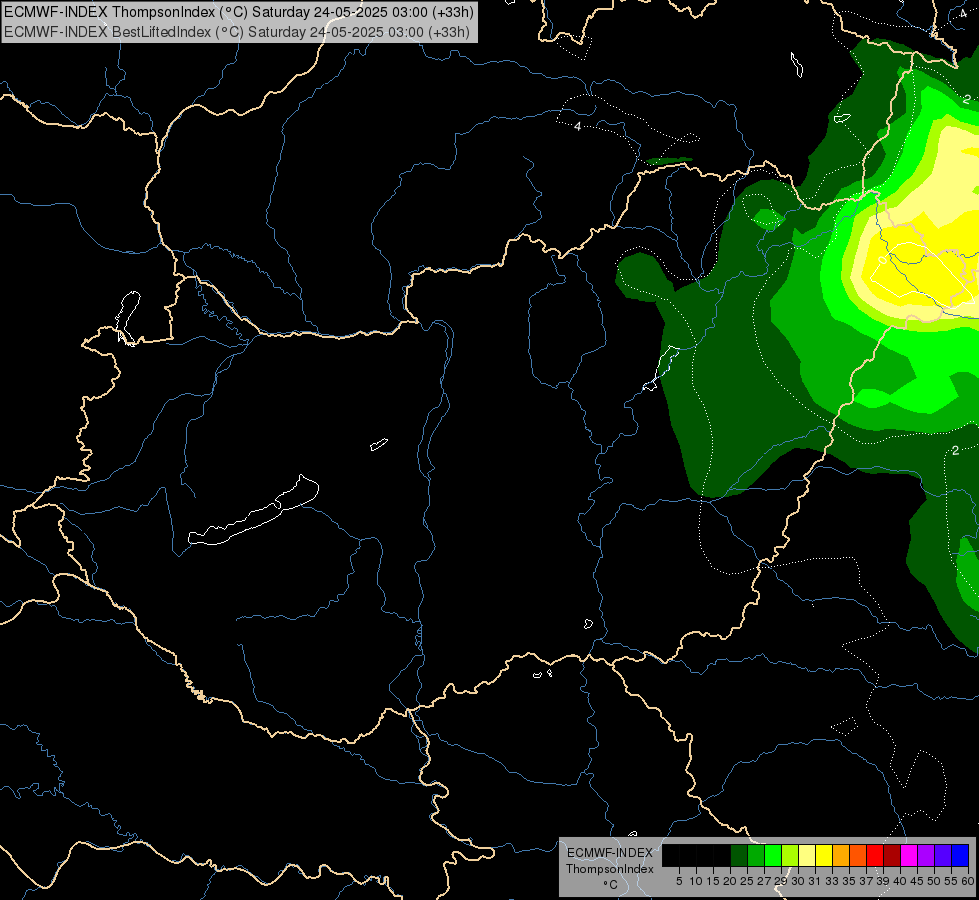
Task: Click the pure yellow 31–33 legend swatch
Action: [824, 855]
